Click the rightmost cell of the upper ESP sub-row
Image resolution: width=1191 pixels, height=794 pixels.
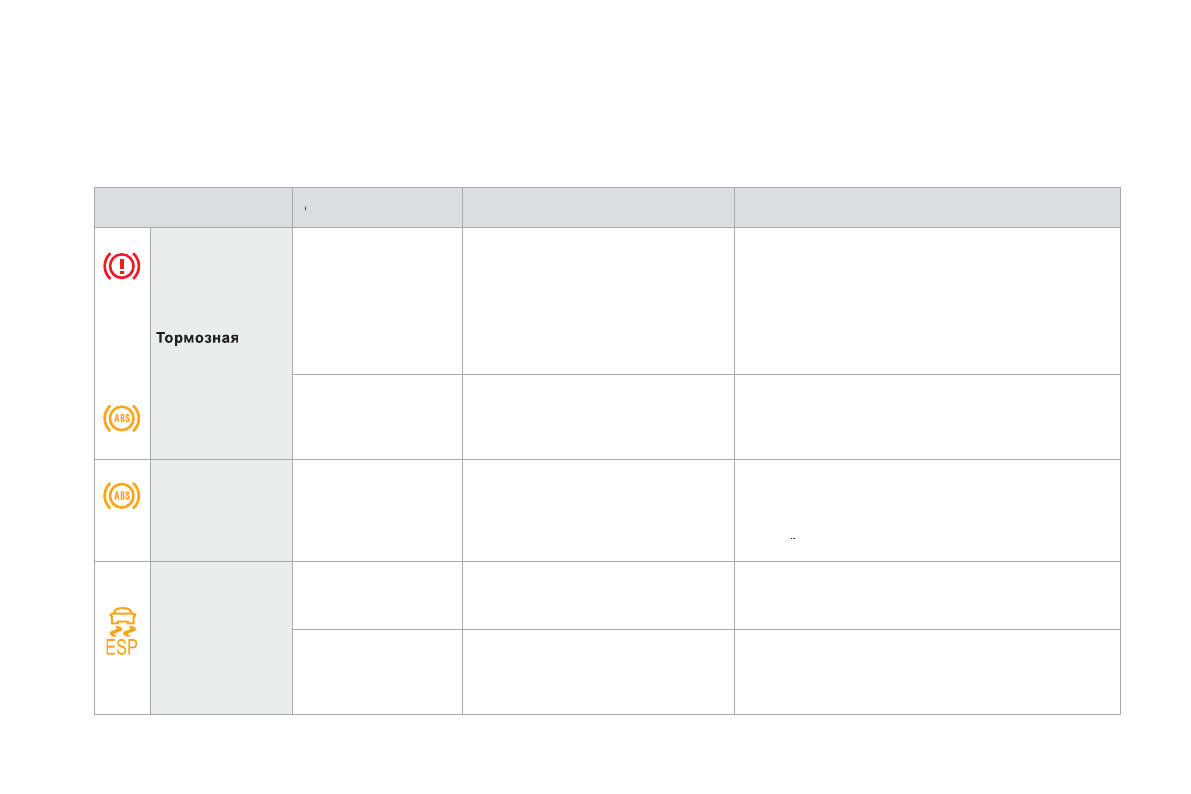(x=927, y=595)
